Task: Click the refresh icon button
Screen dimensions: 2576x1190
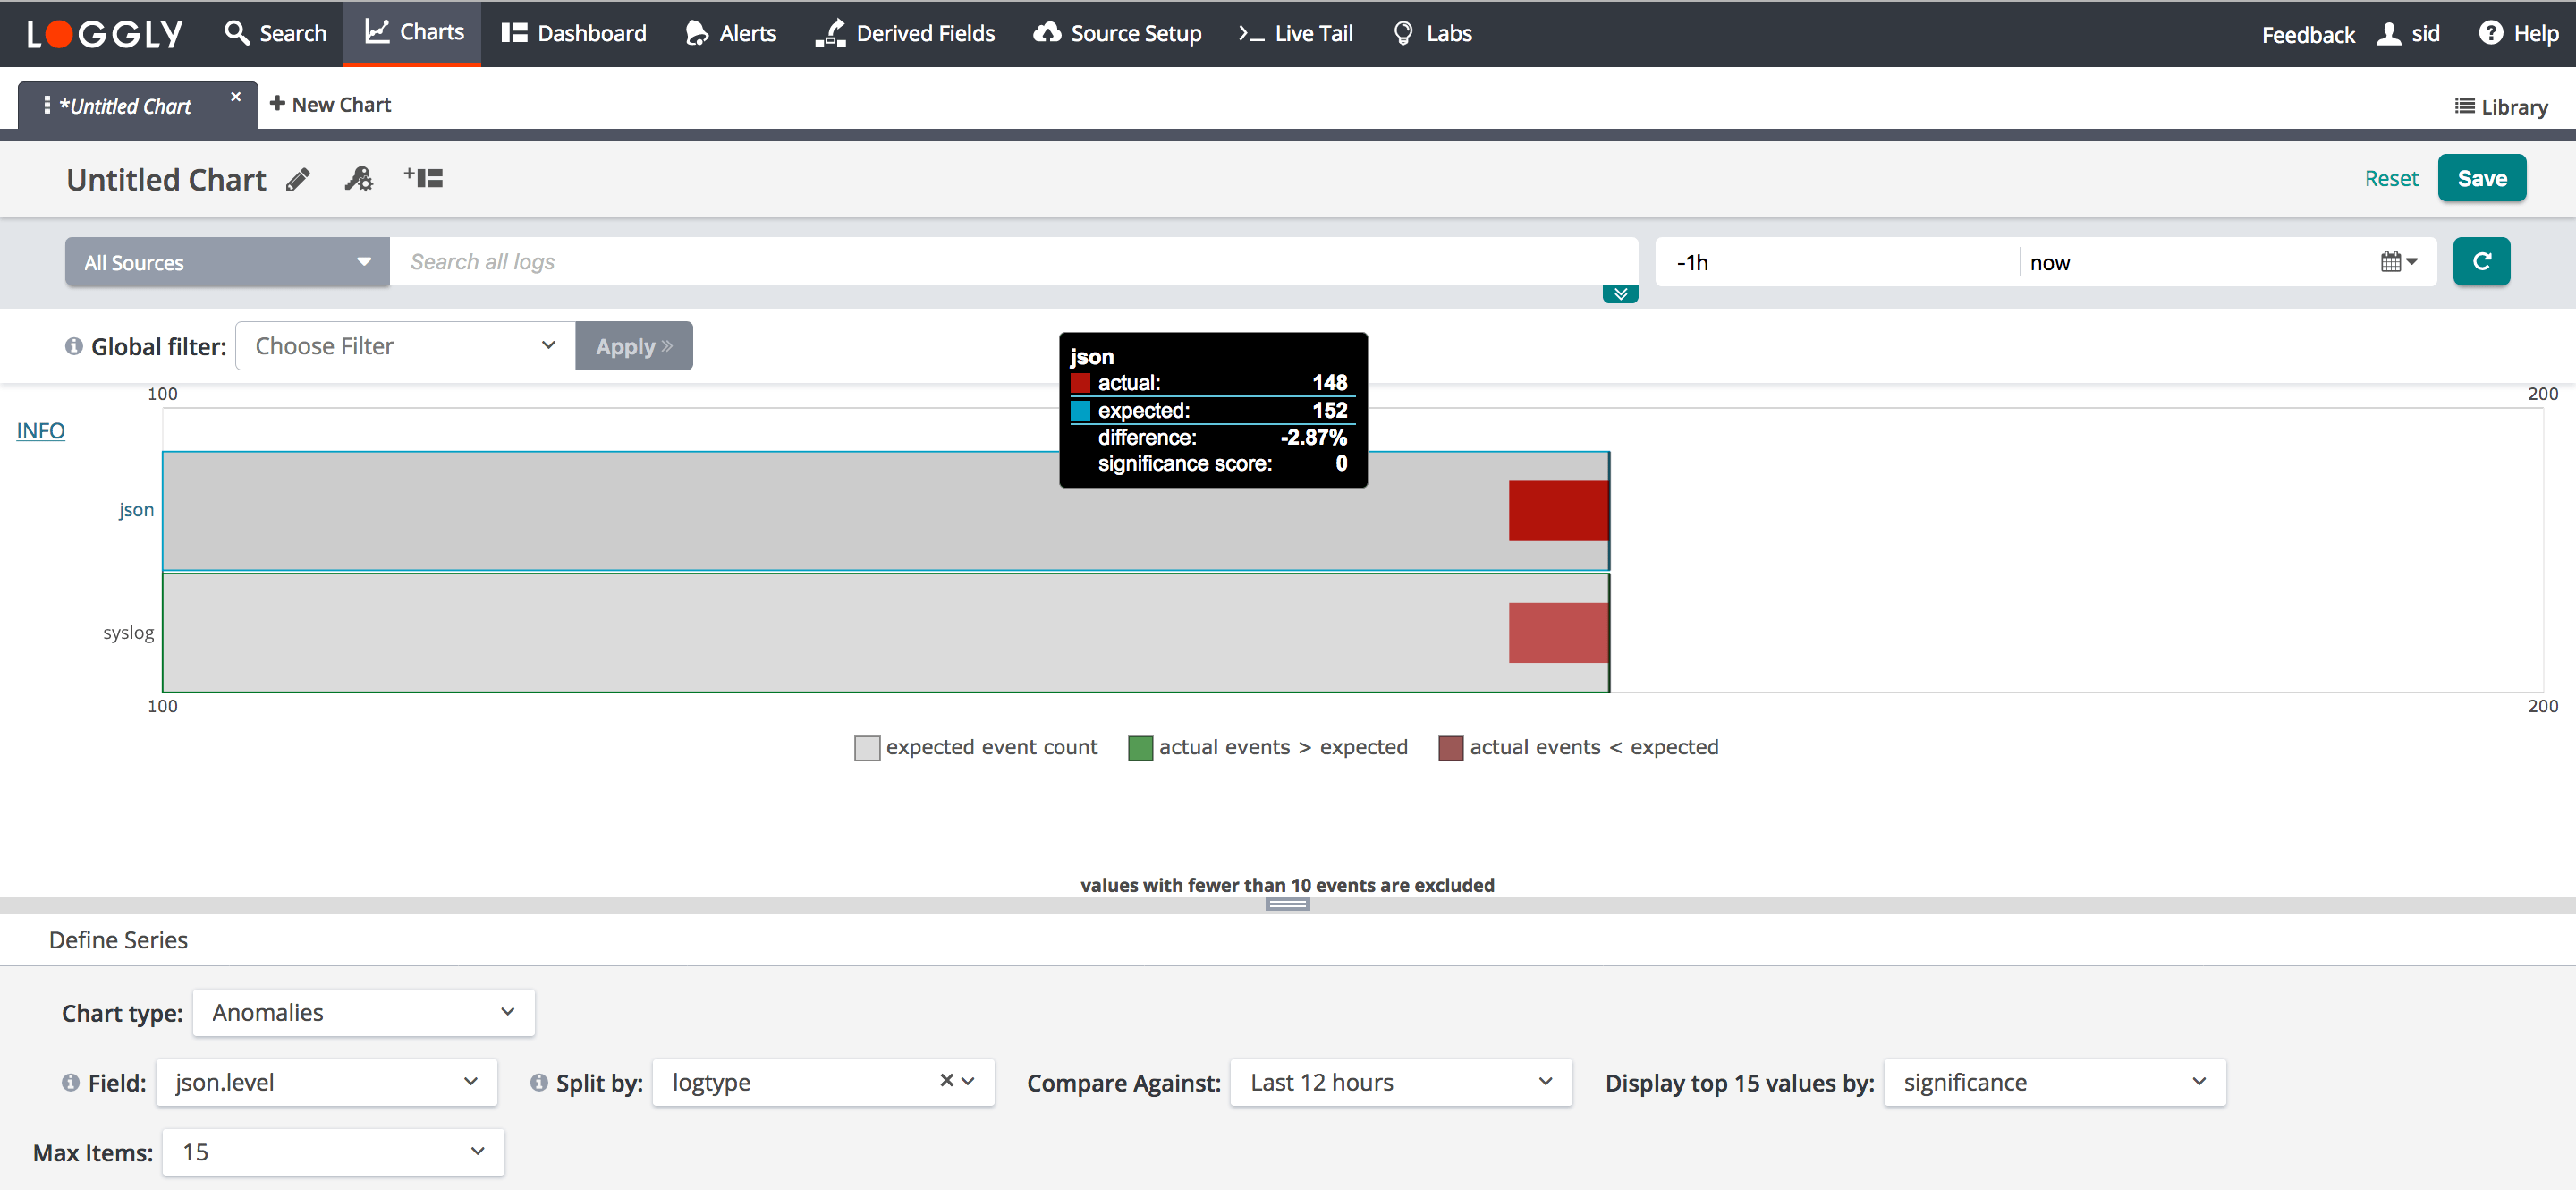Action: 2481,262
